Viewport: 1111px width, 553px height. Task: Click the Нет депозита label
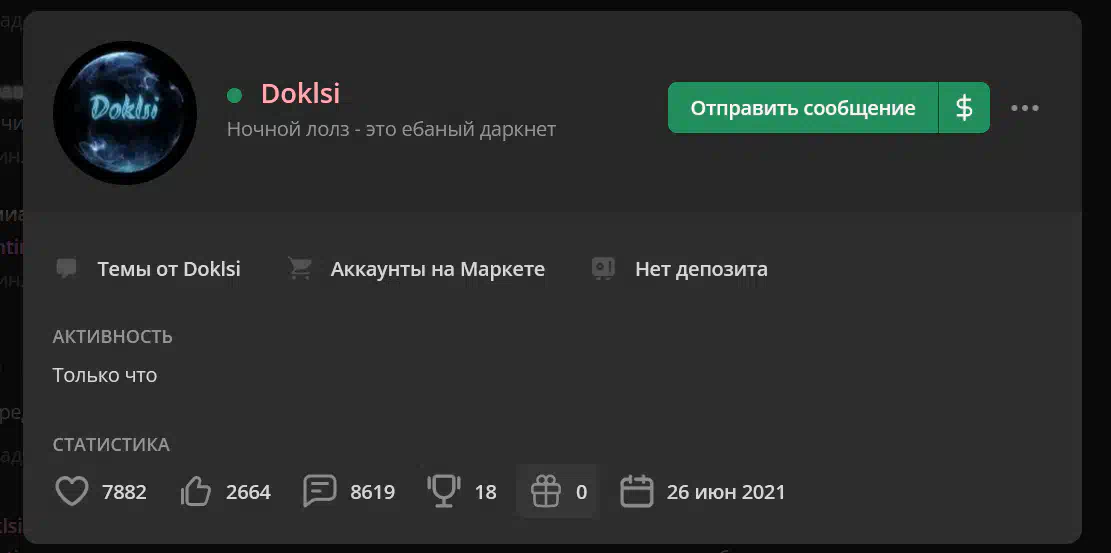pos(701,269)
